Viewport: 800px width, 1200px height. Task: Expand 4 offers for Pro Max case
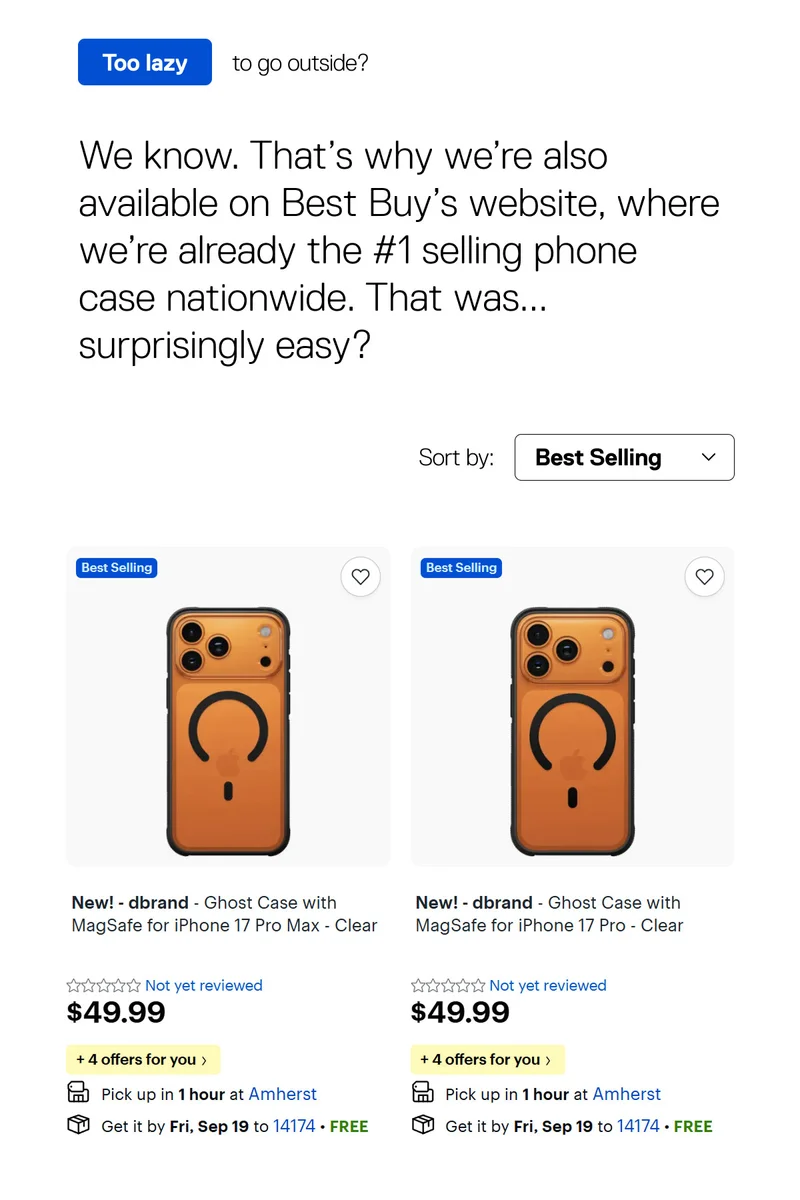click(x=142, y=1059)
